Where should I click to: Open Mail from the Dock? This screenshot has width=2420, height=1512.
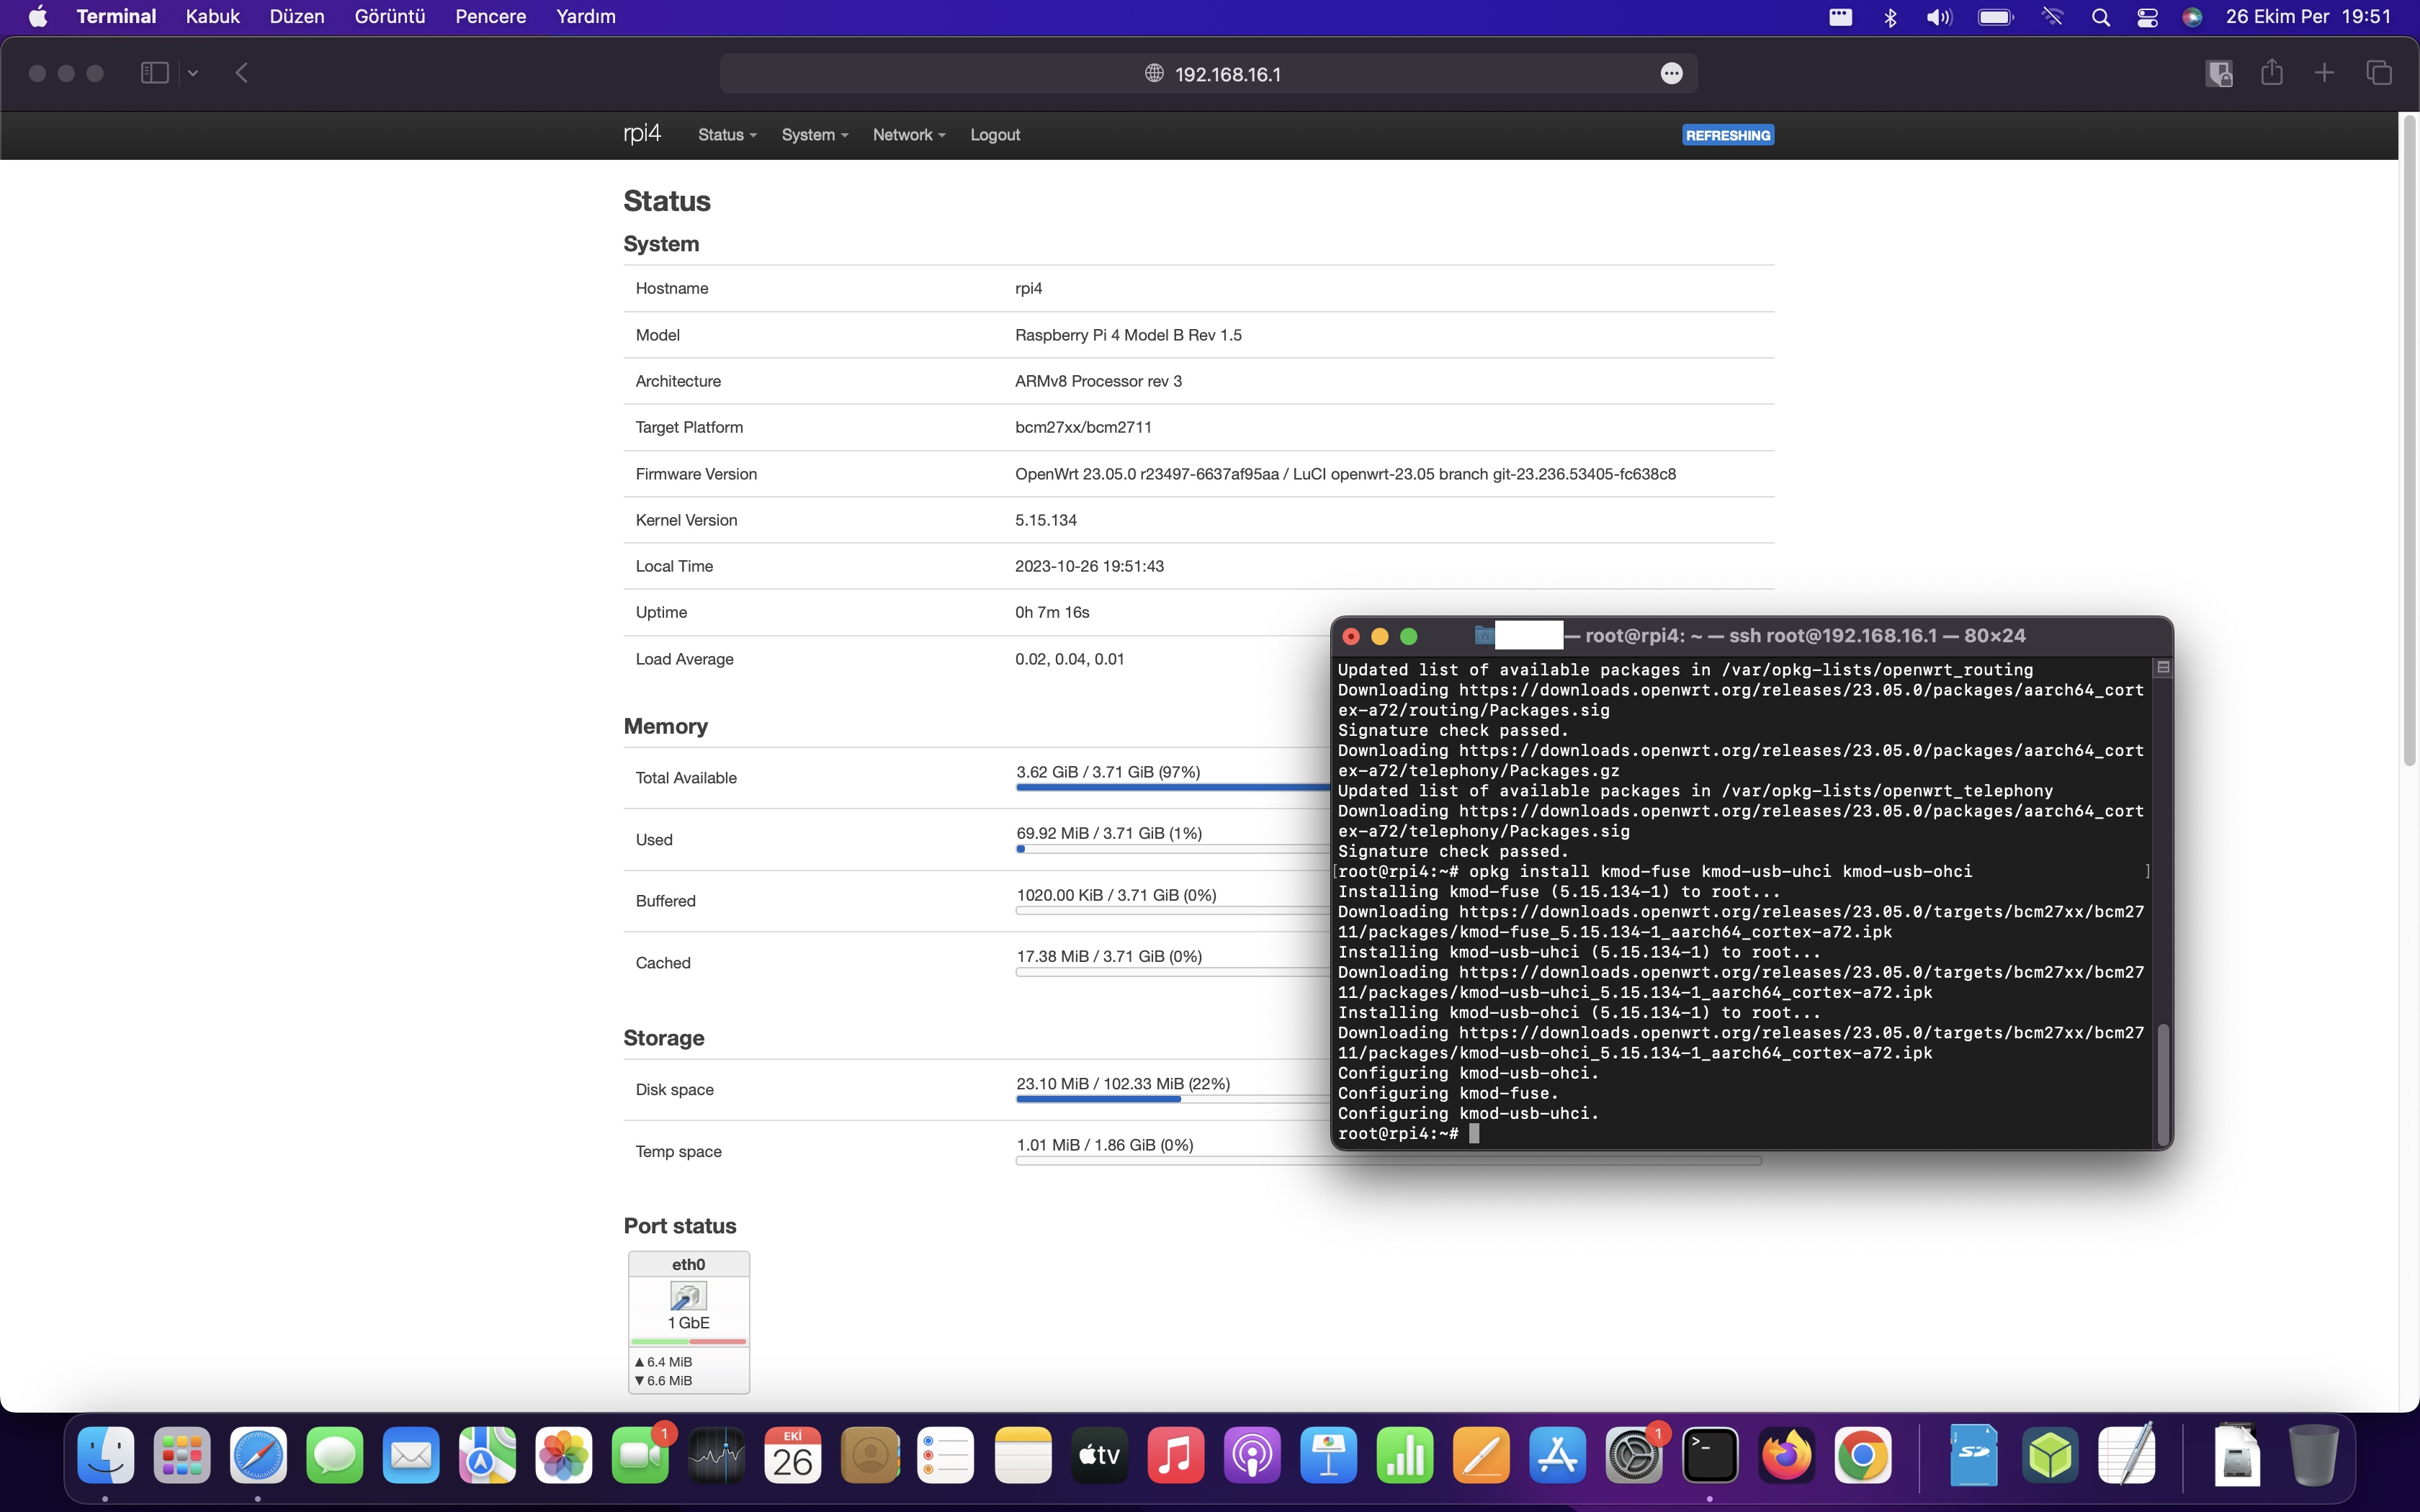411,1455
